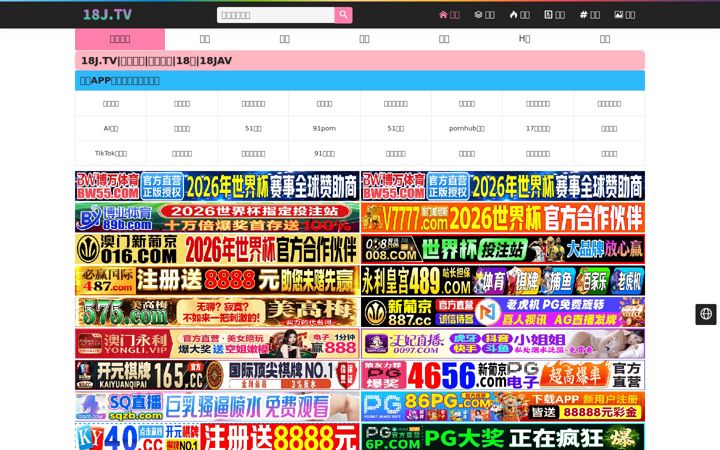Select the highlighted pink category tab
Image resolution: width=720 pixels, height=450 pixels.
click(x=120, y=39)
